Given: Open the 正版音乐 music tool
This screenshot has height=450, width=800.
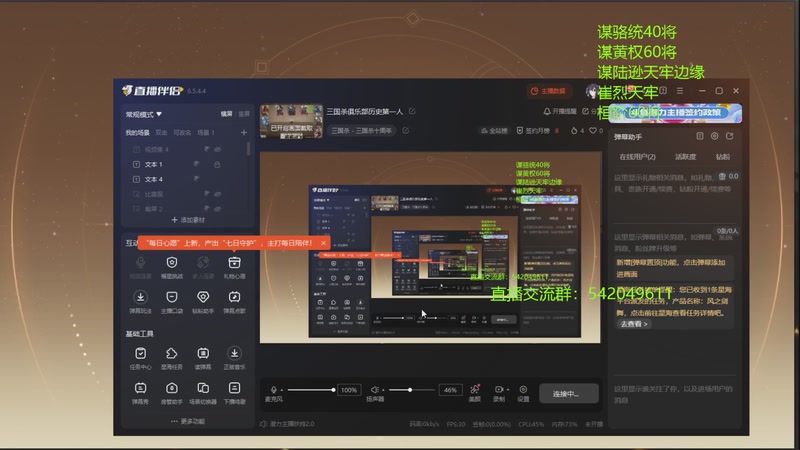Looking at the screenshot, I should 234,358.
